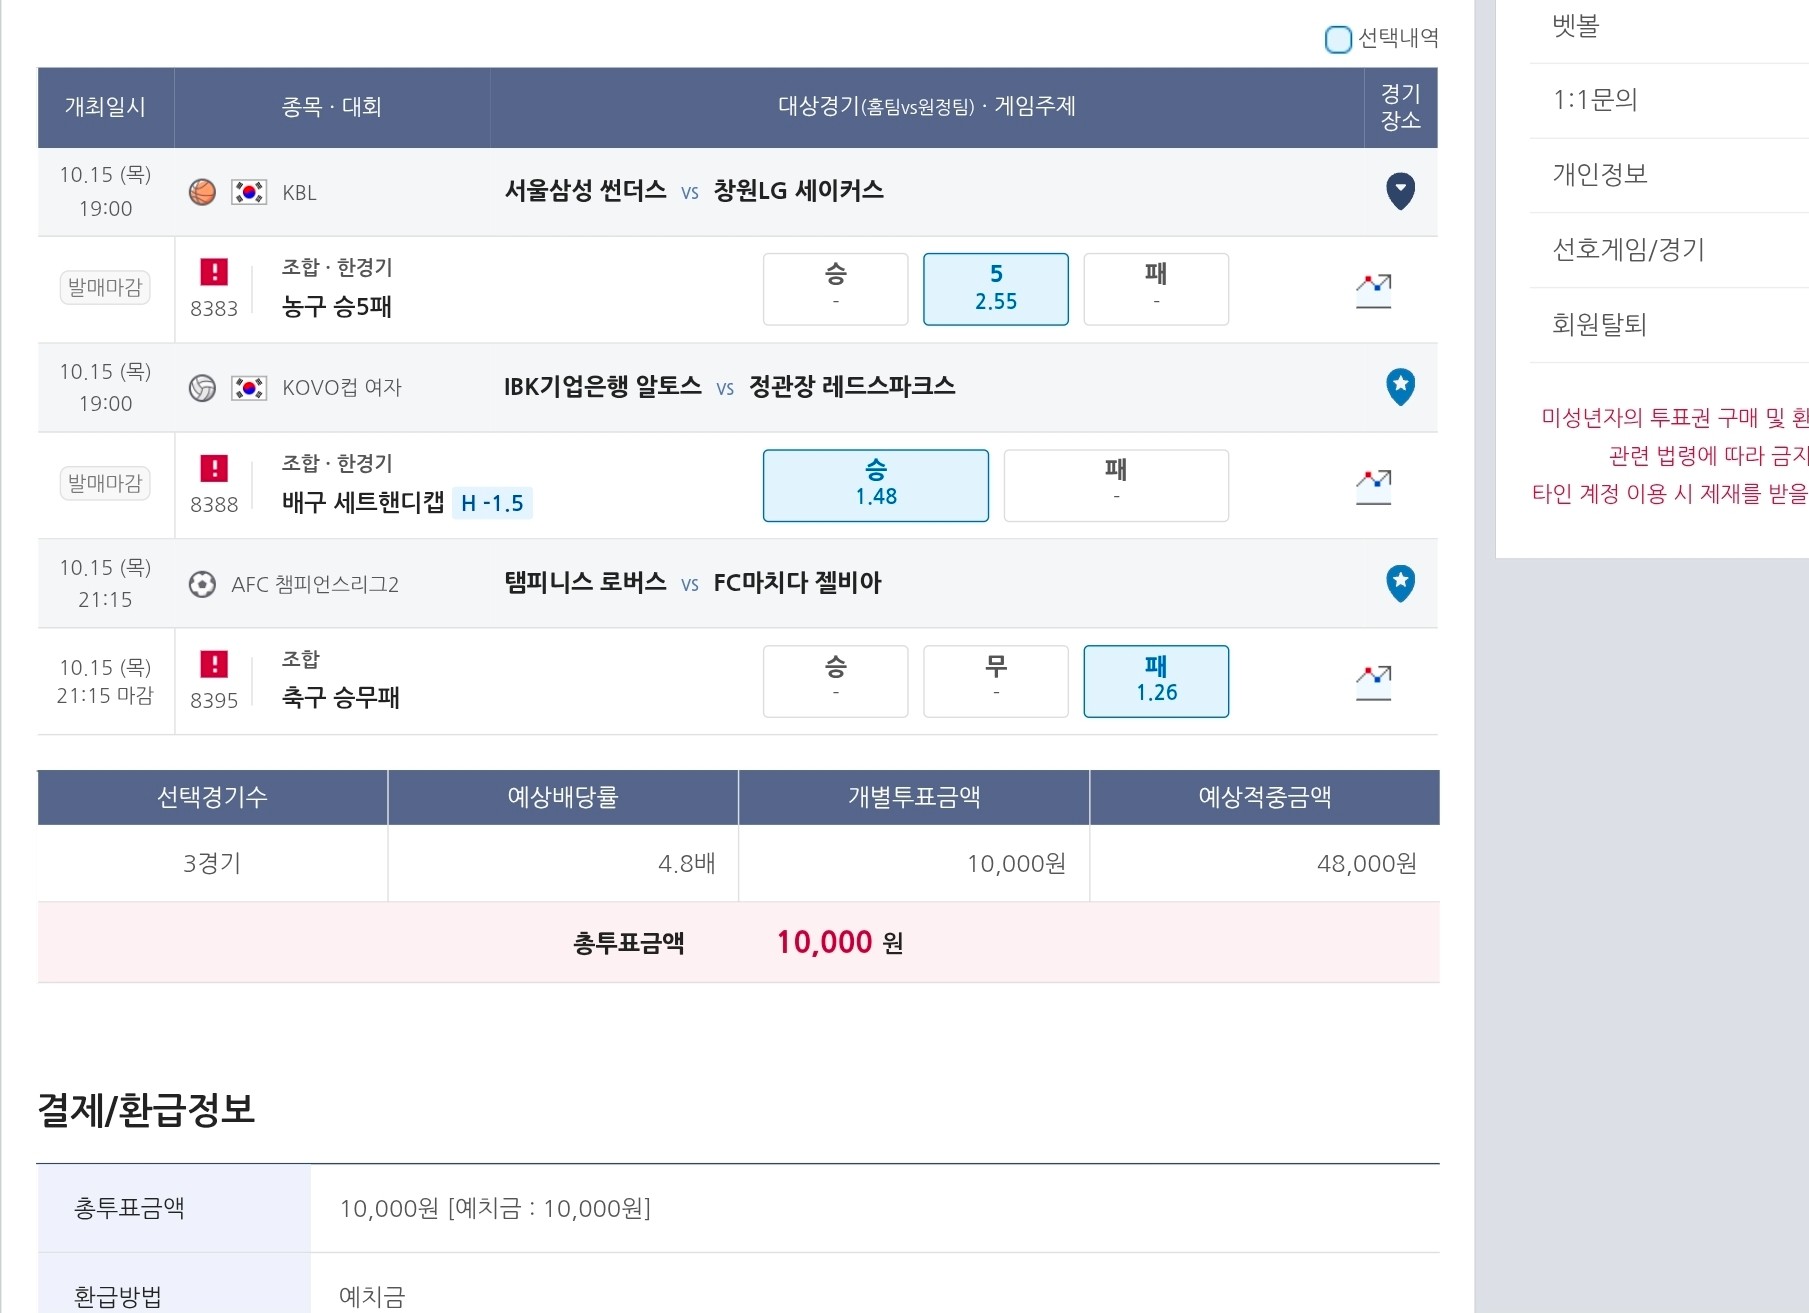This screenshot has height=1313, width=1809.
Task: Click the volleyball icon beside KOVO컵 여자
Action: pyautogui.click(x=202, y=388)
